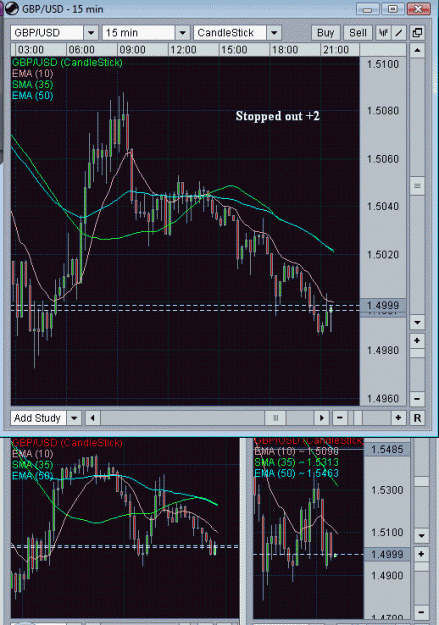Screen dimensions: 439x625
Task: Click the CandleStick chart style field
Action: pos(230,33)
